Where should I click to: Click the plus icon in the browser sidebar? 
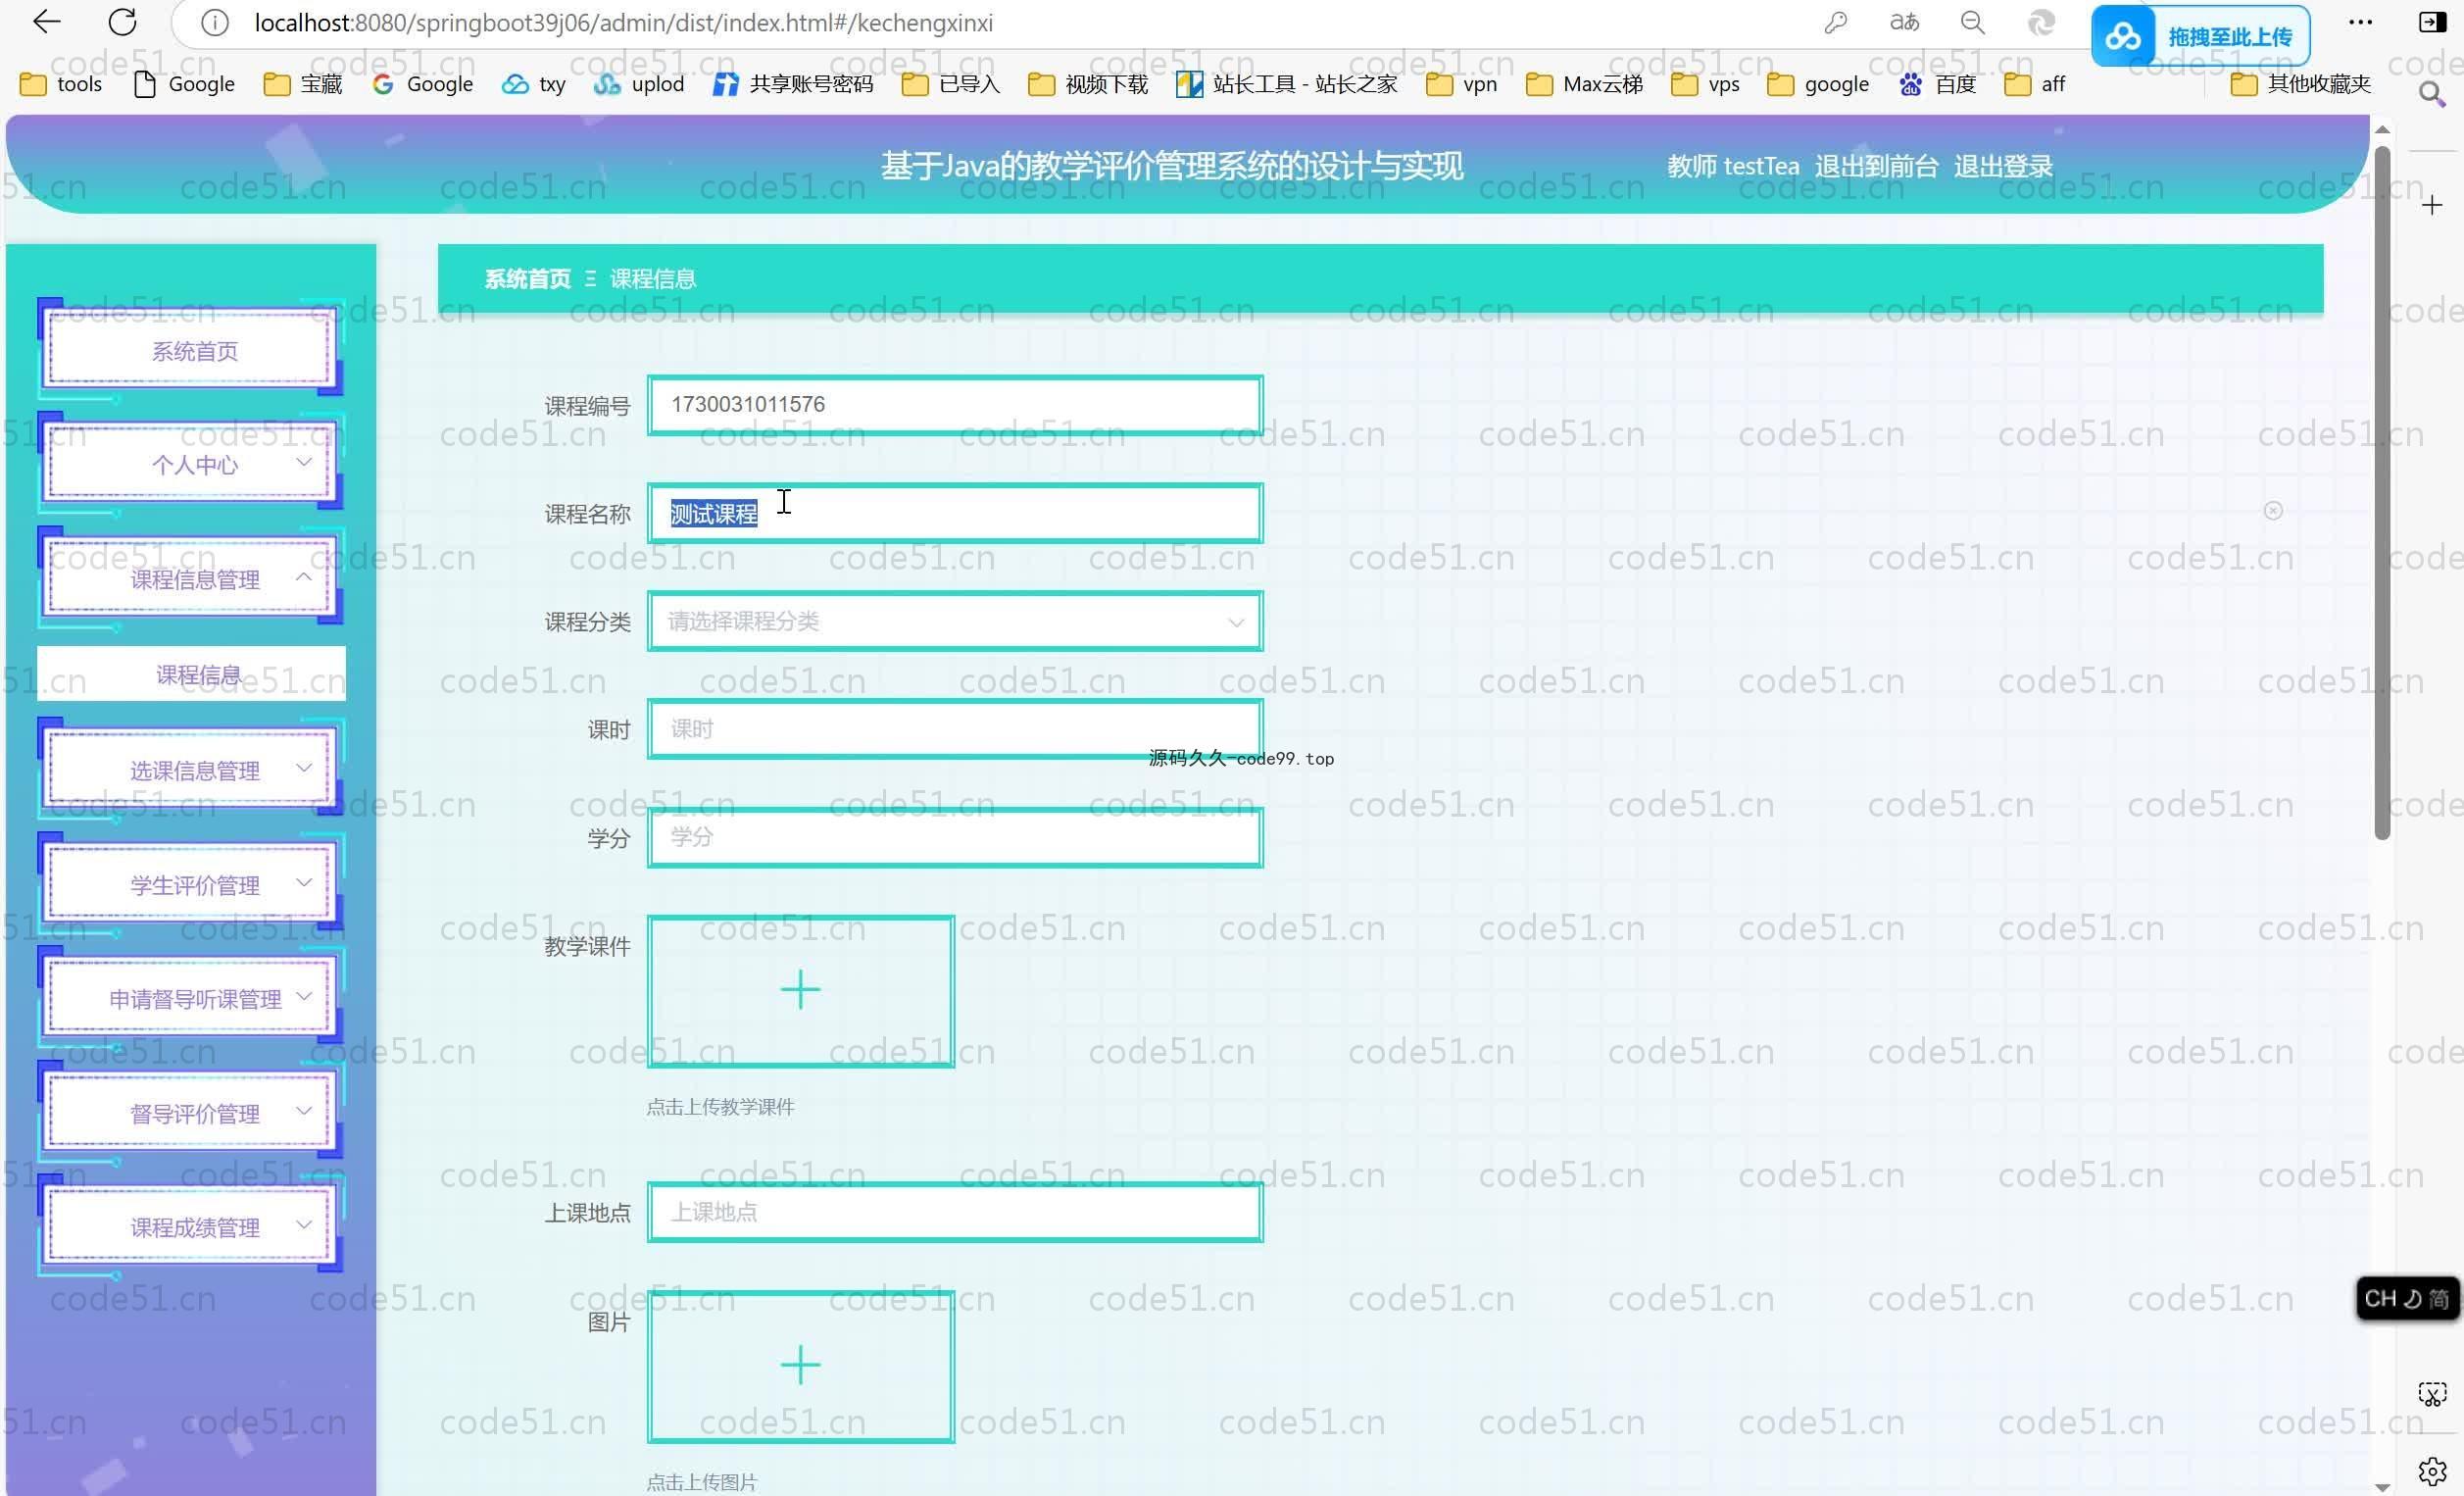[x=2432, y=205]
